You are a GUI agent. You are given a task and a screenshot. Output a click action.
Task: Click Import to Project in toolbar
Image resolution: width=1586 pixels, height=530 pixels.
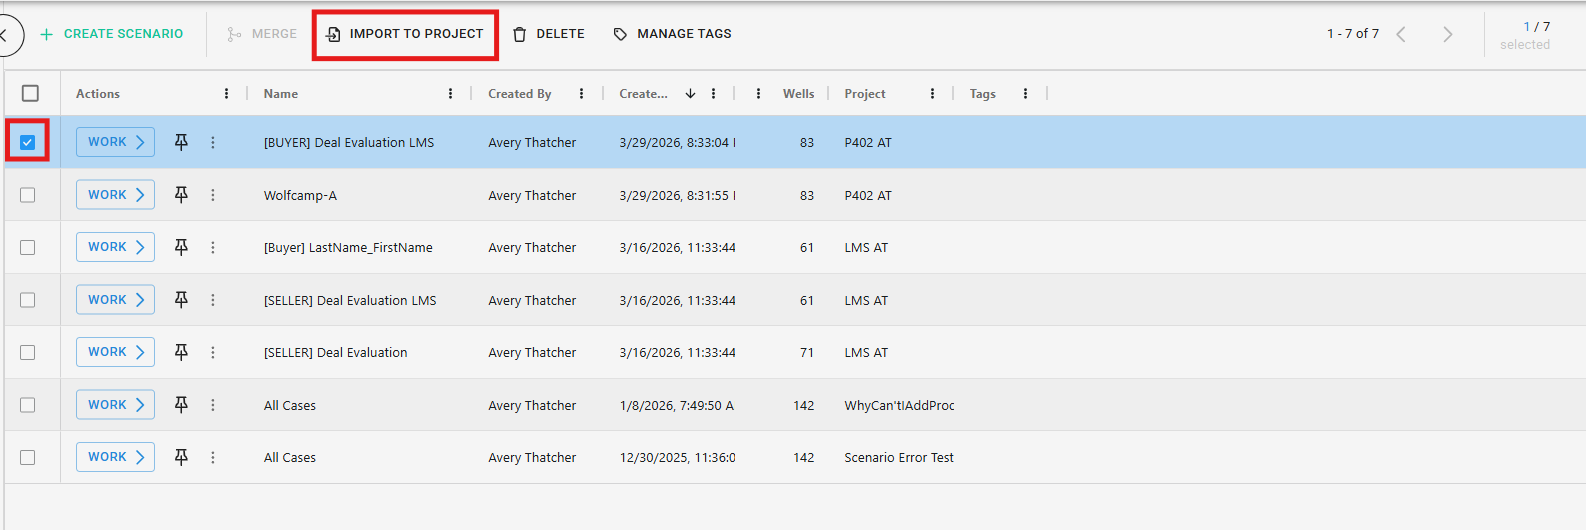pos(405,34)
